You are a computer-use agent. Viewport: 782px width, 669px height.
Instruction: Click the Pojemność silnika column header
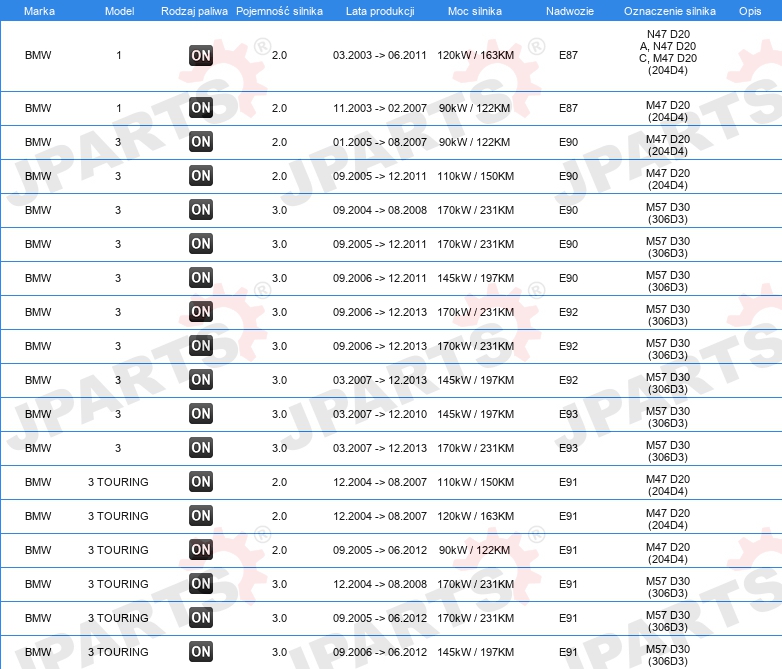click(x=279, y=11)
